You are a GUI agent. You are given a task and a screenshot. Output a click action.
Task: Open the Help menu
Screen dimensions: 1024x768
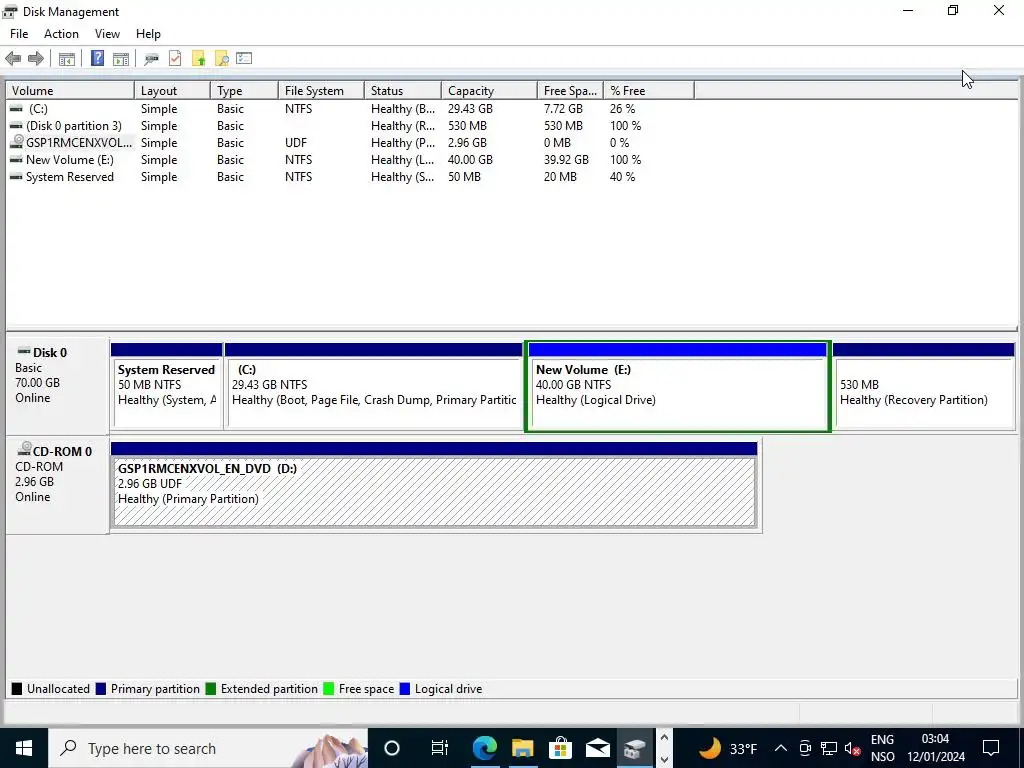[x=148, y=34]
